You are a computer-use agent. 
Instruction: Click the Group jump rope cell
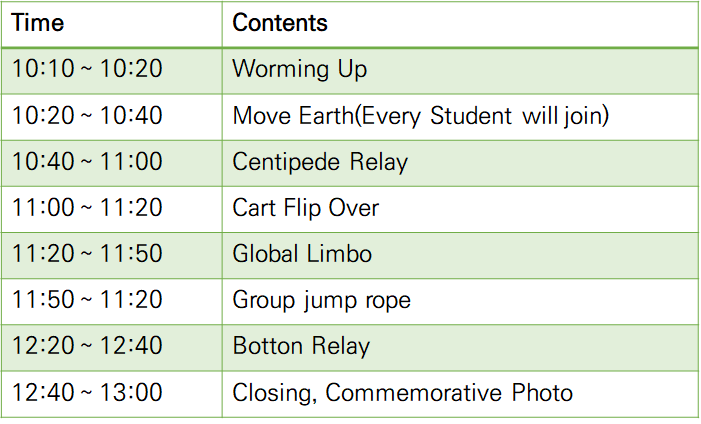point(321,300)
